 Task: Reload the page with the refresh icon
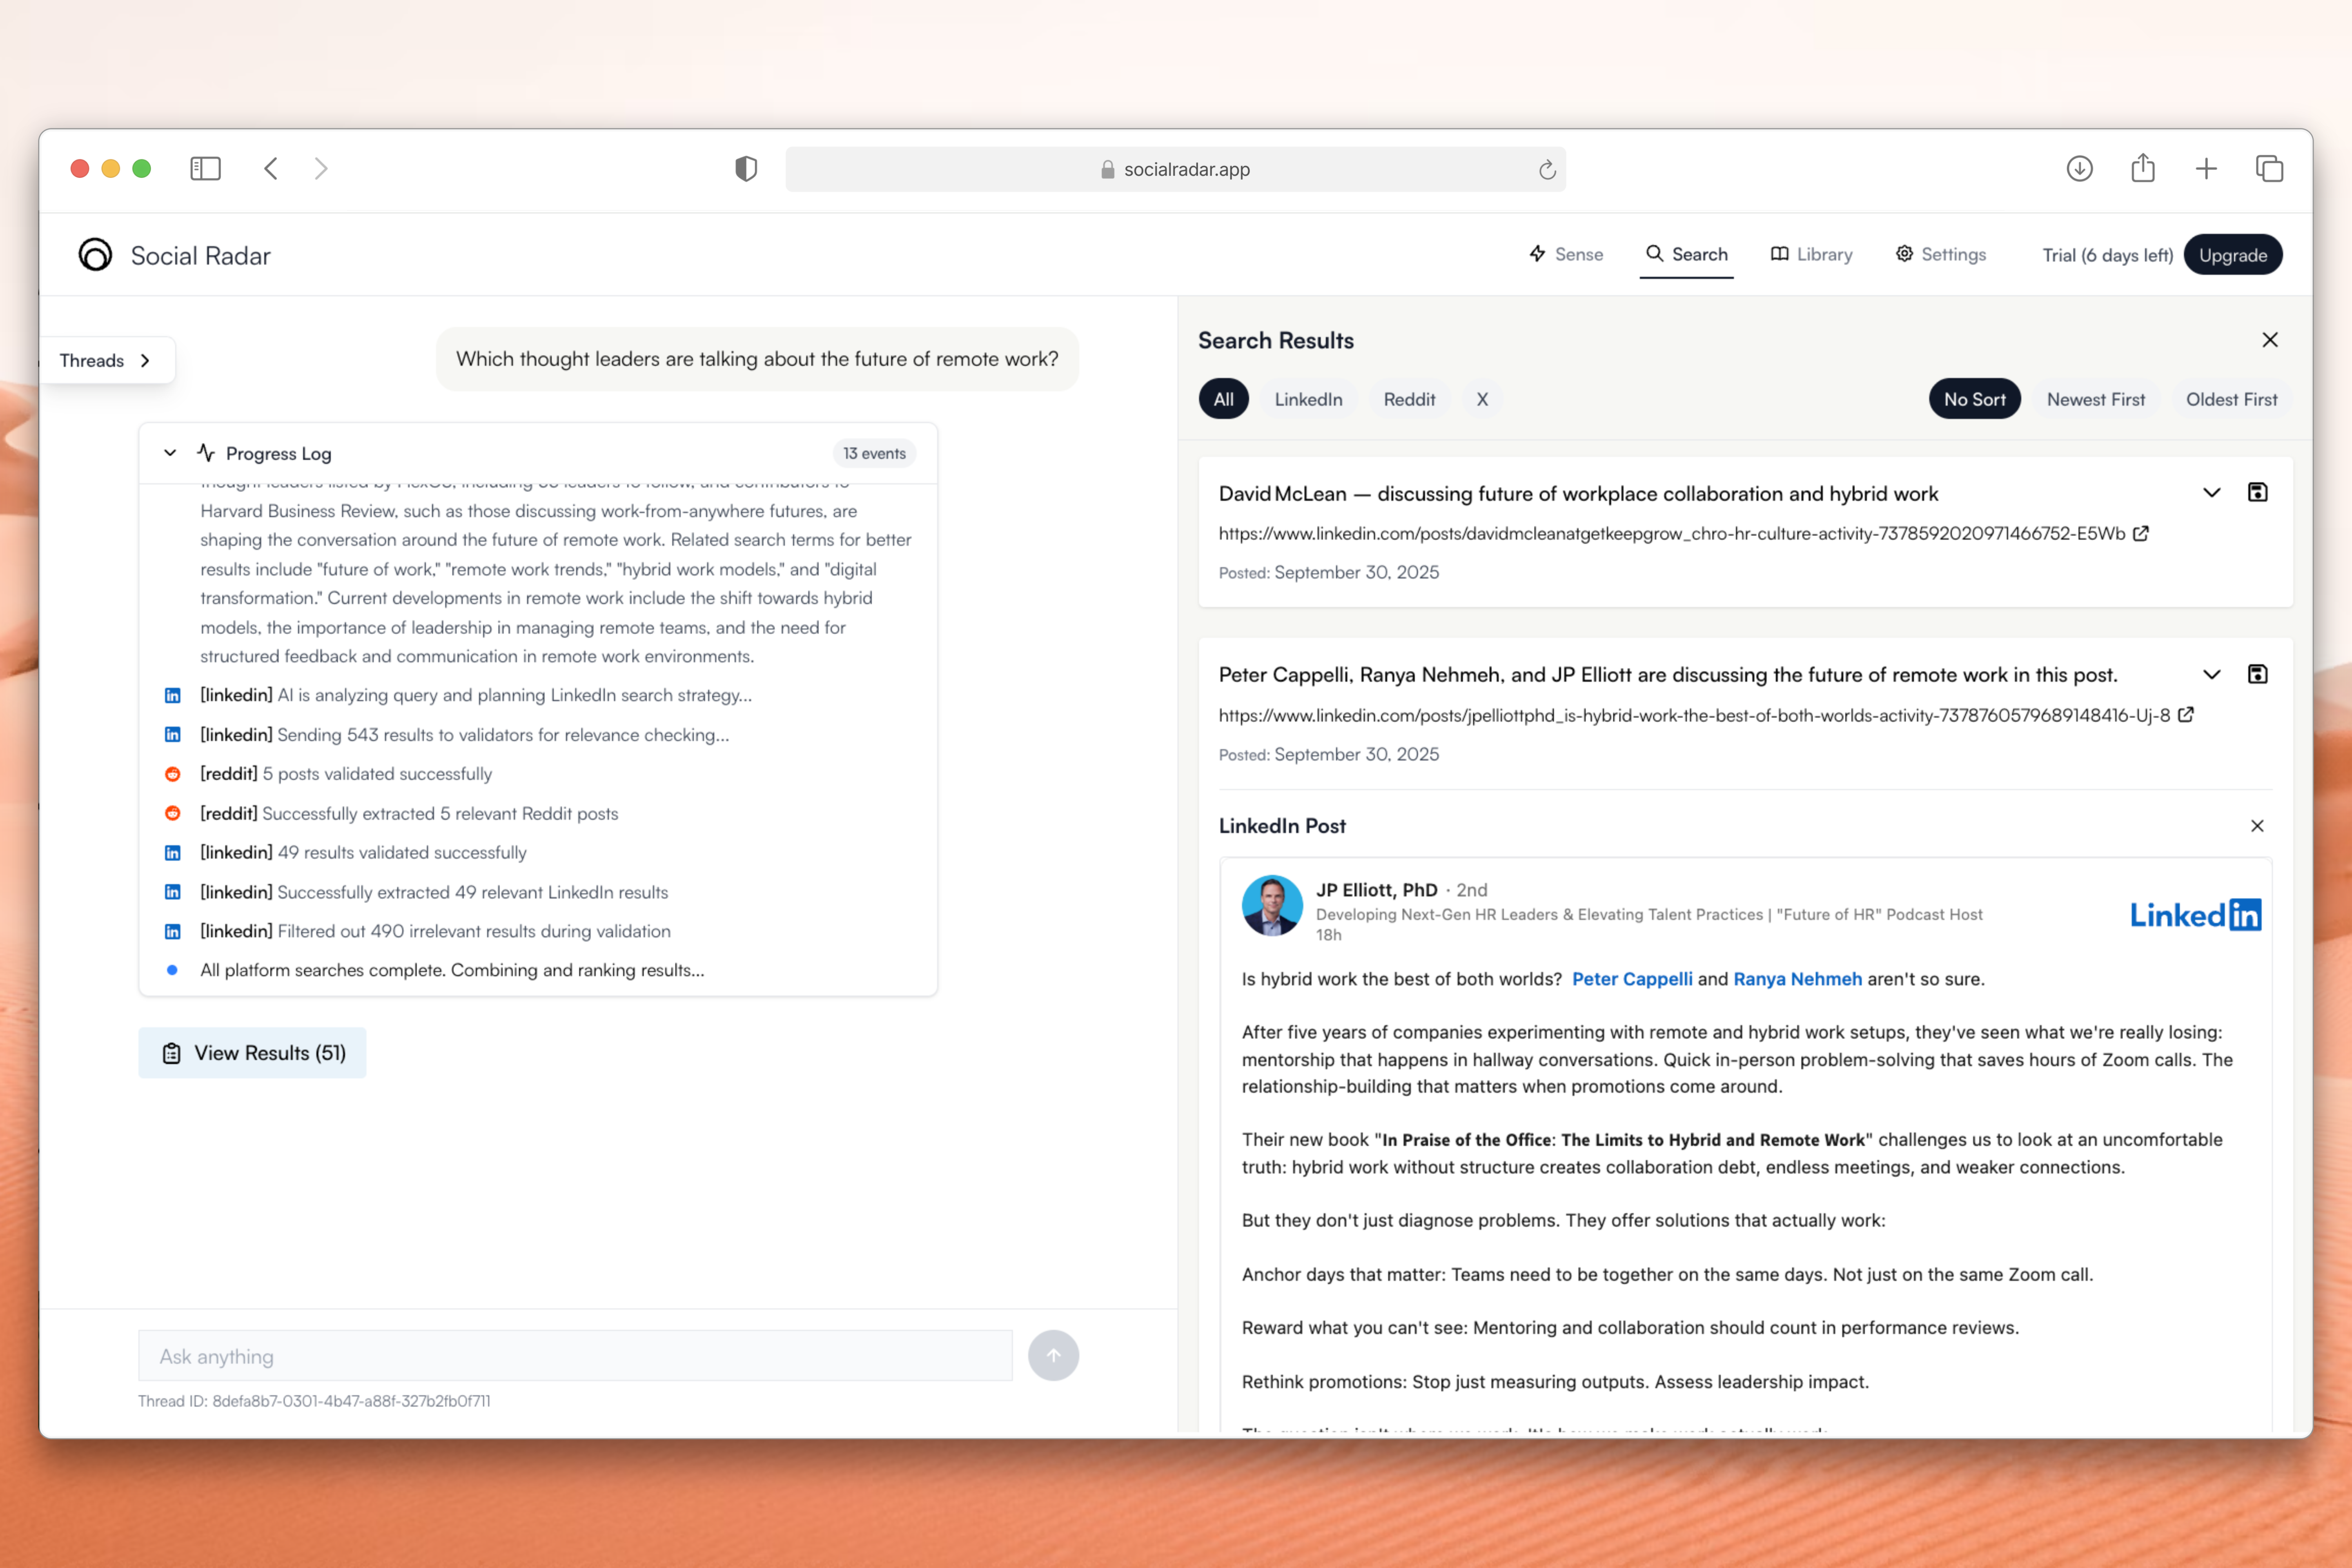point(1547,170)
